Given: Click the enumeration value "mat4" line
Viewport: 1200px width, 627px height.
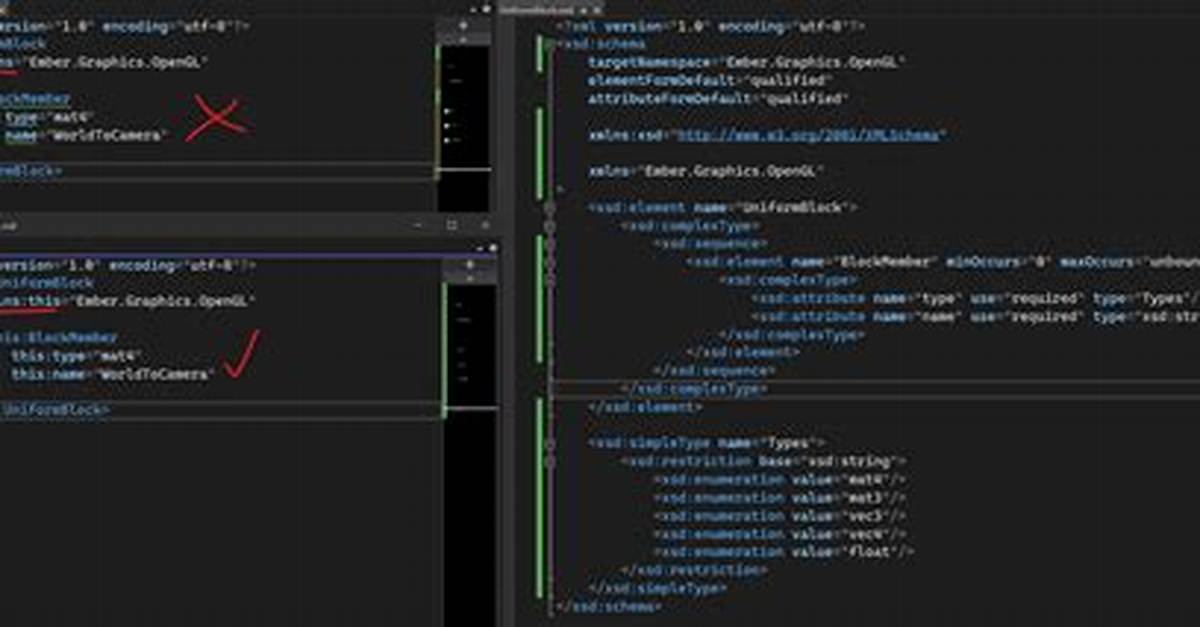Looking at the screenshot, I should (779, 479).
